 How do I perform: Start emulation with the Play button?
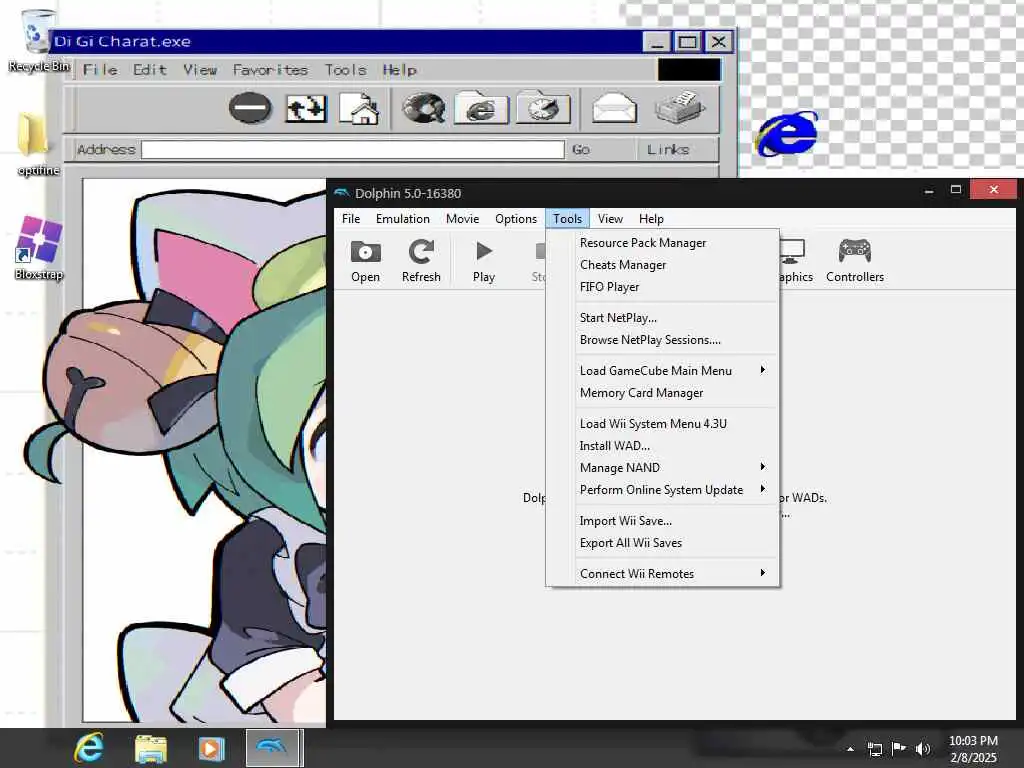484,261
